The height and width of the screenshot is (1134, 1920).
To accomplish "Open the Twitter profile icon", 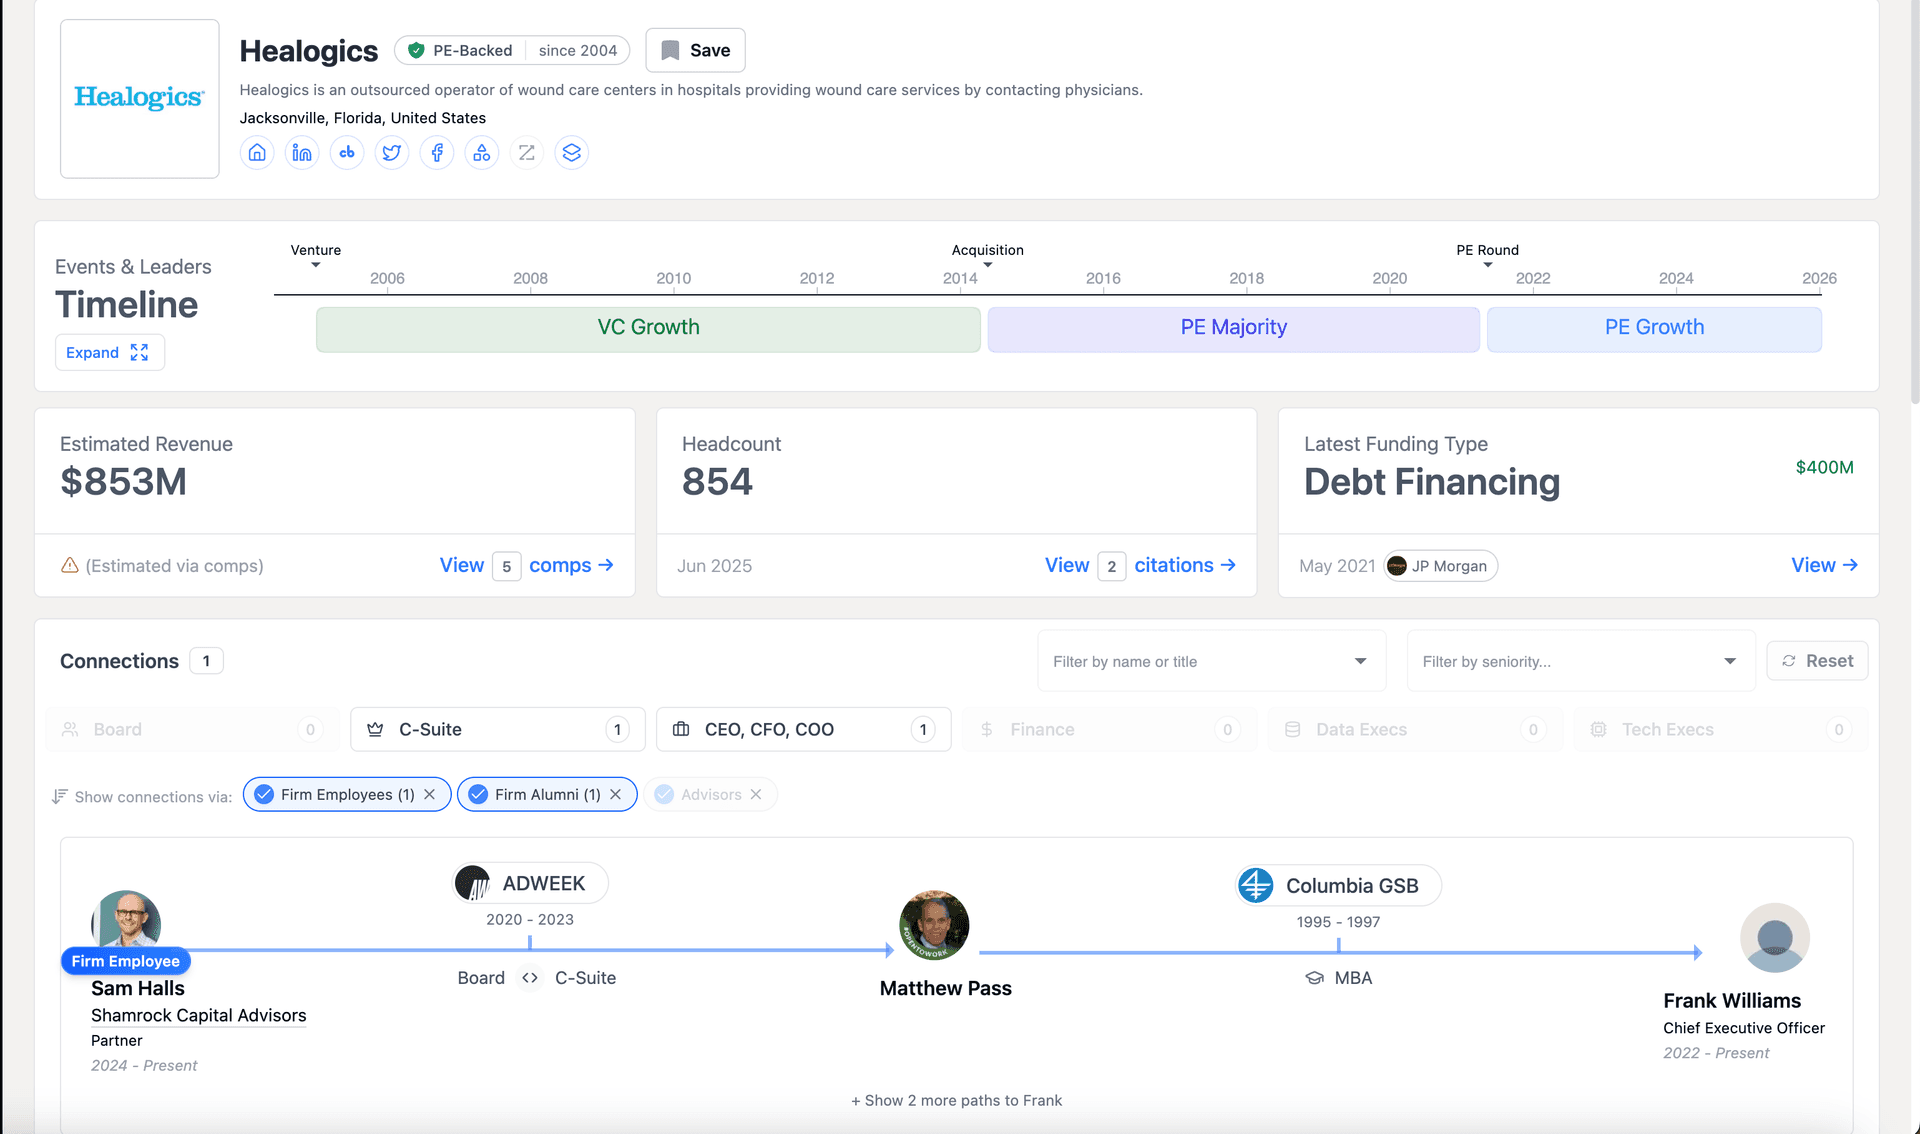I will [x=392, y=152].
